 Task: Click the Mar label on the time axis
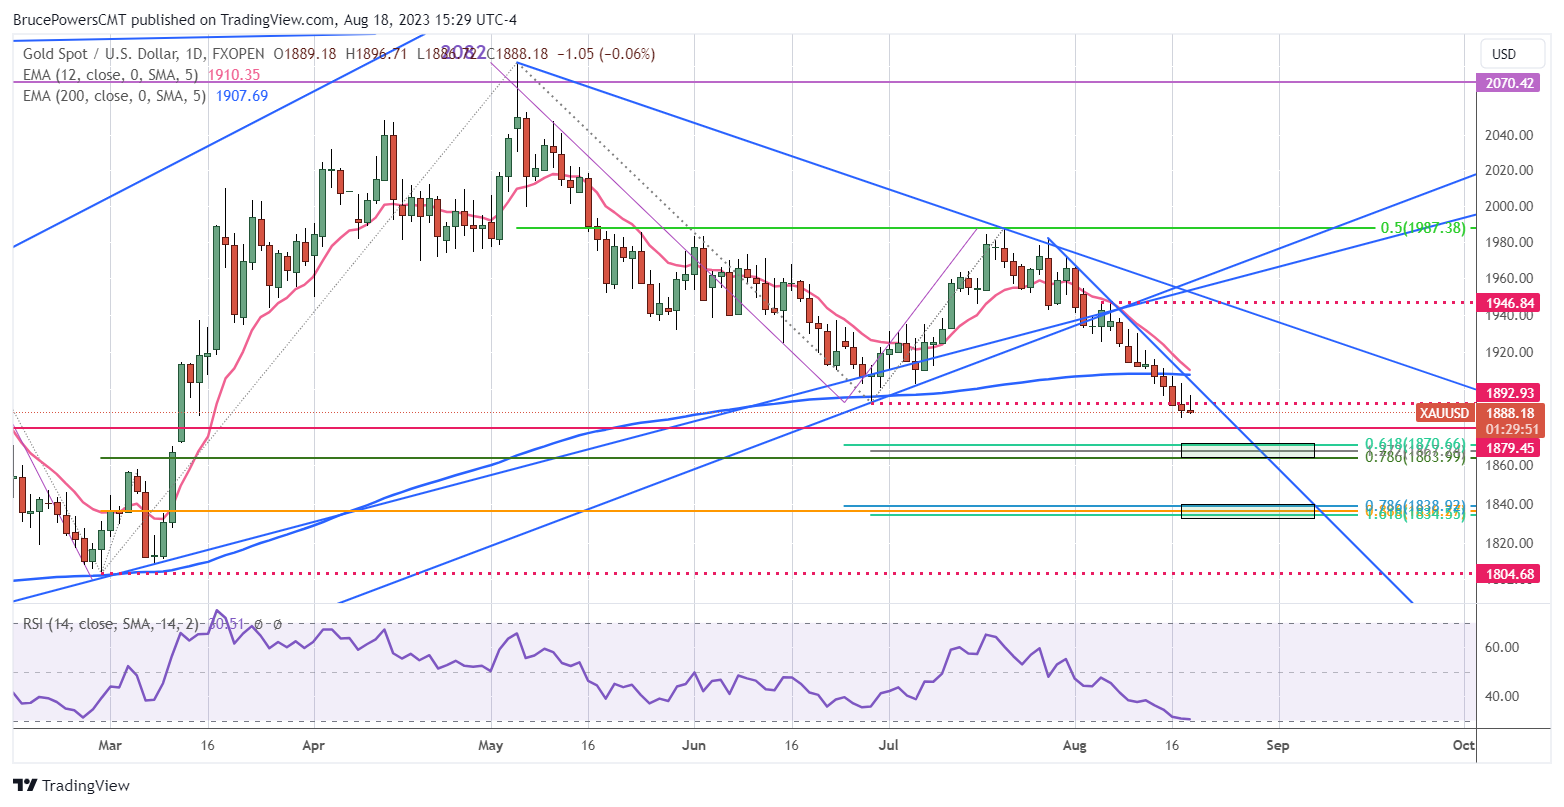click(x=111, y=745)
